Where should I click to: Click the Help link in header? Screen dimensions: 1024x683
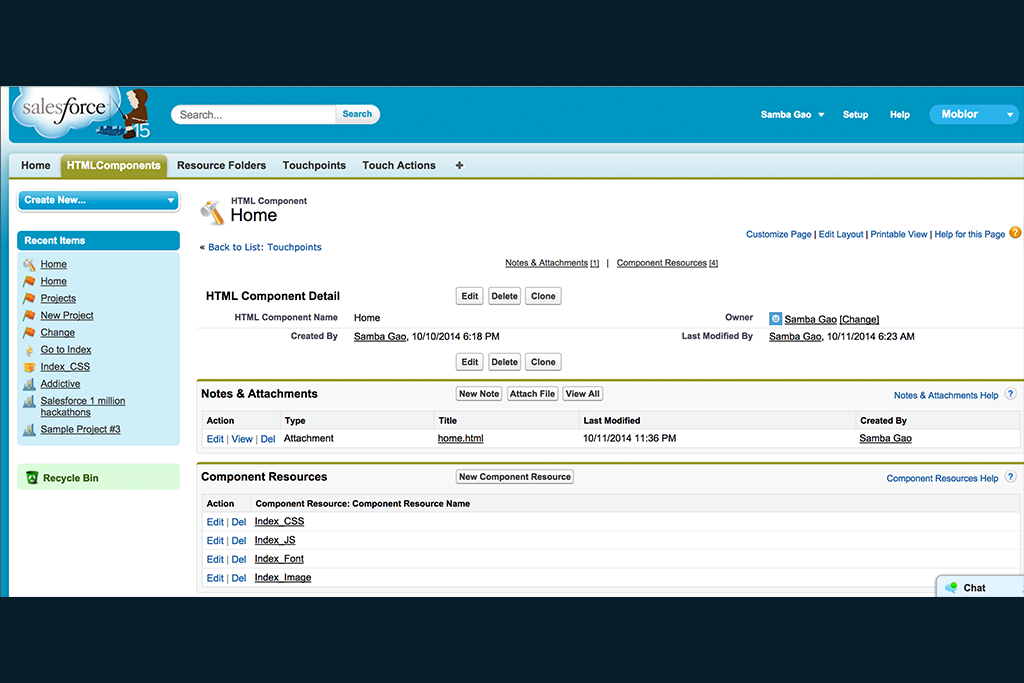click(x=900, y=115)
